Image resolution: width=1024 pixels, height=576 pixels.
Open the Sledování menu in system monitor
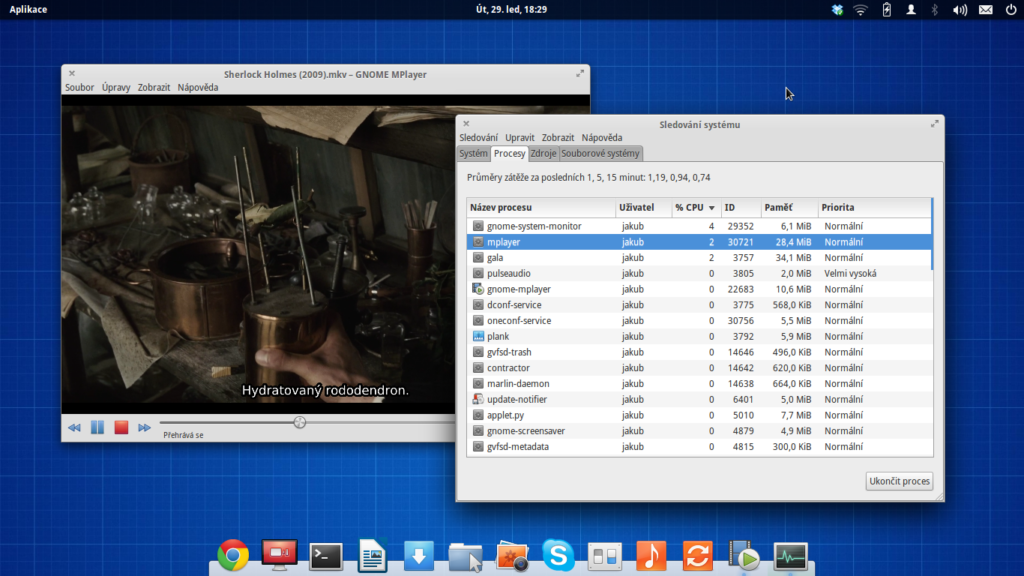(478, 137)
